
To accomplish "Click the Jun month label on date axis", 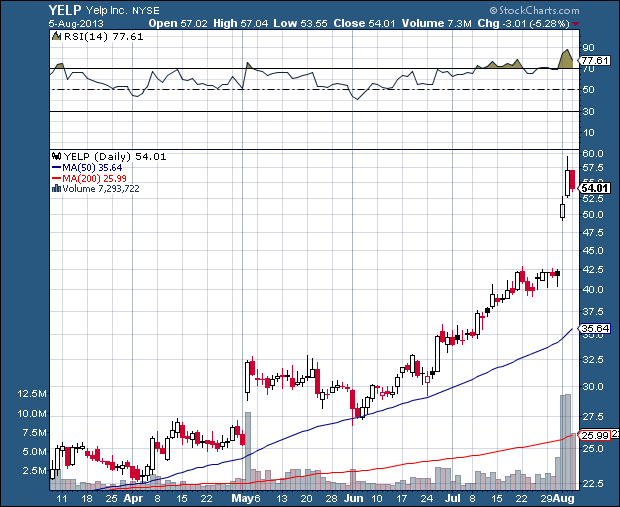I will point(353,498).
